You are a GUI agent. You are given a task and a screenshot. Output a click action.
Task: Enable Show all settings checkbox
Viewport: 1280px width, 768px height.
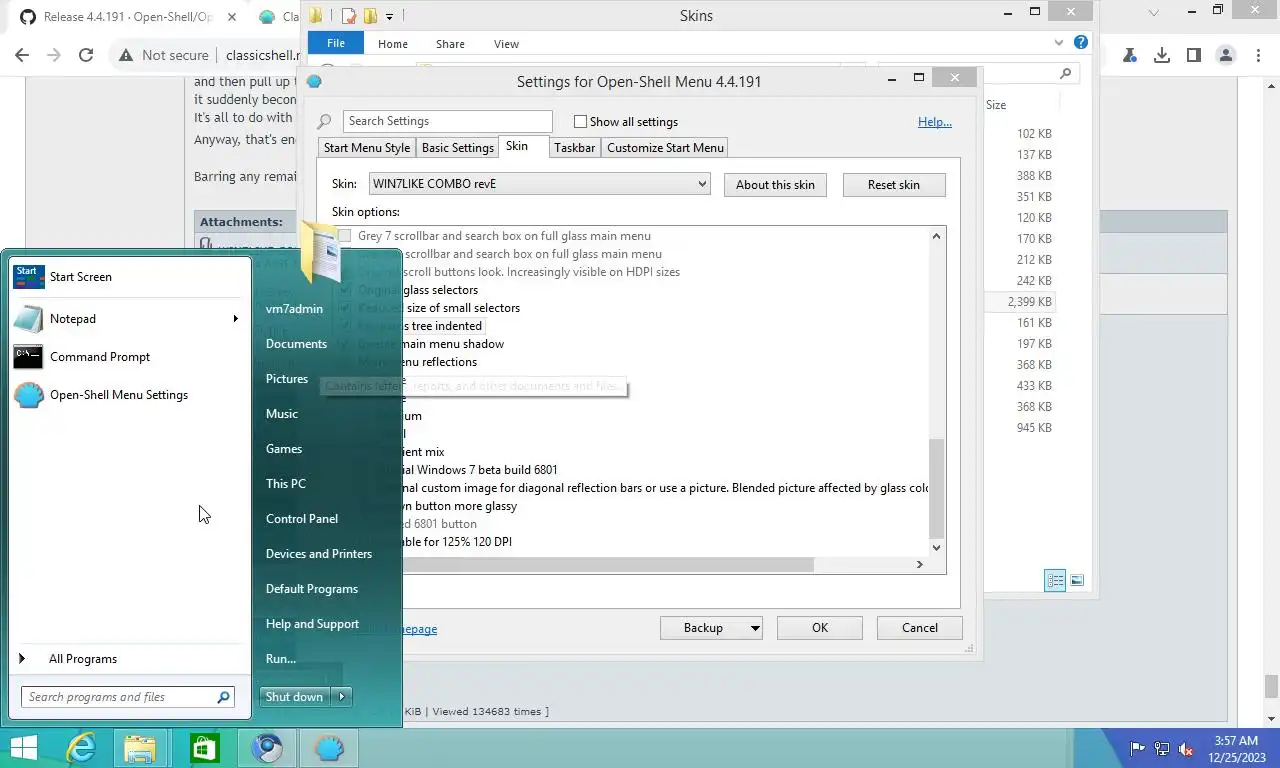click(x=580, y=121)
